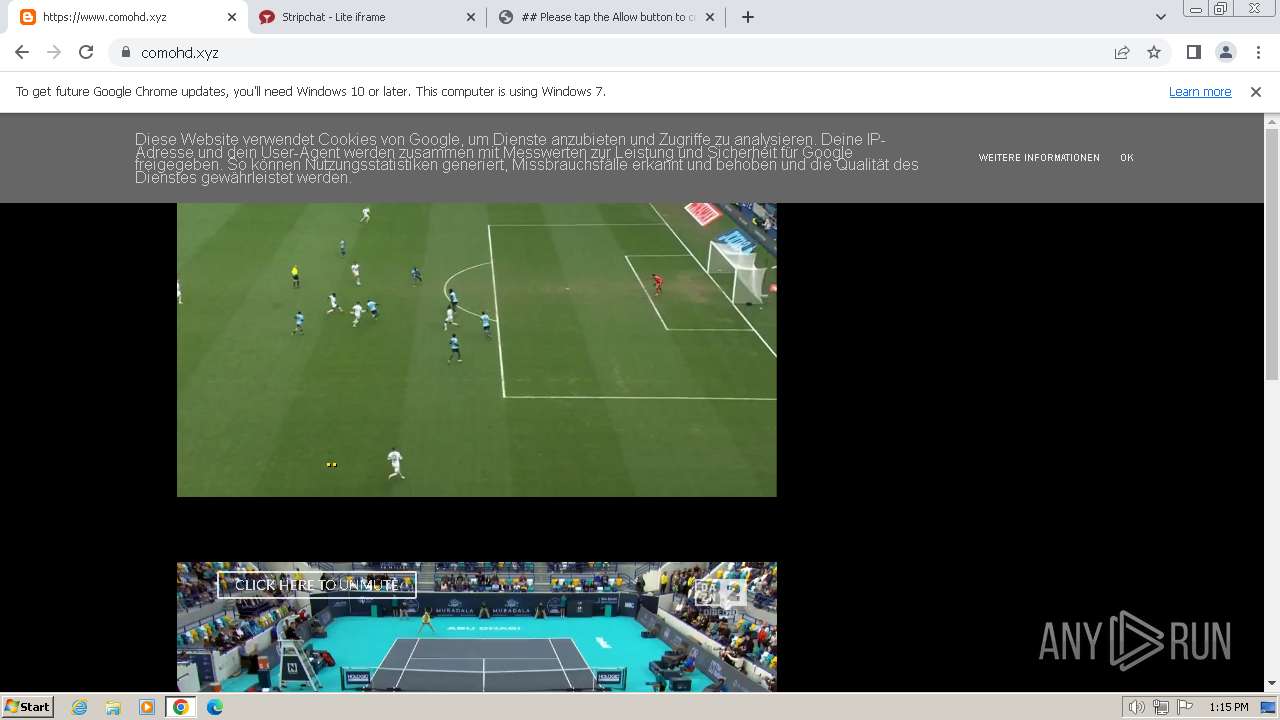Go back using the browser back arrow
1280x720 pixels.
22,52
